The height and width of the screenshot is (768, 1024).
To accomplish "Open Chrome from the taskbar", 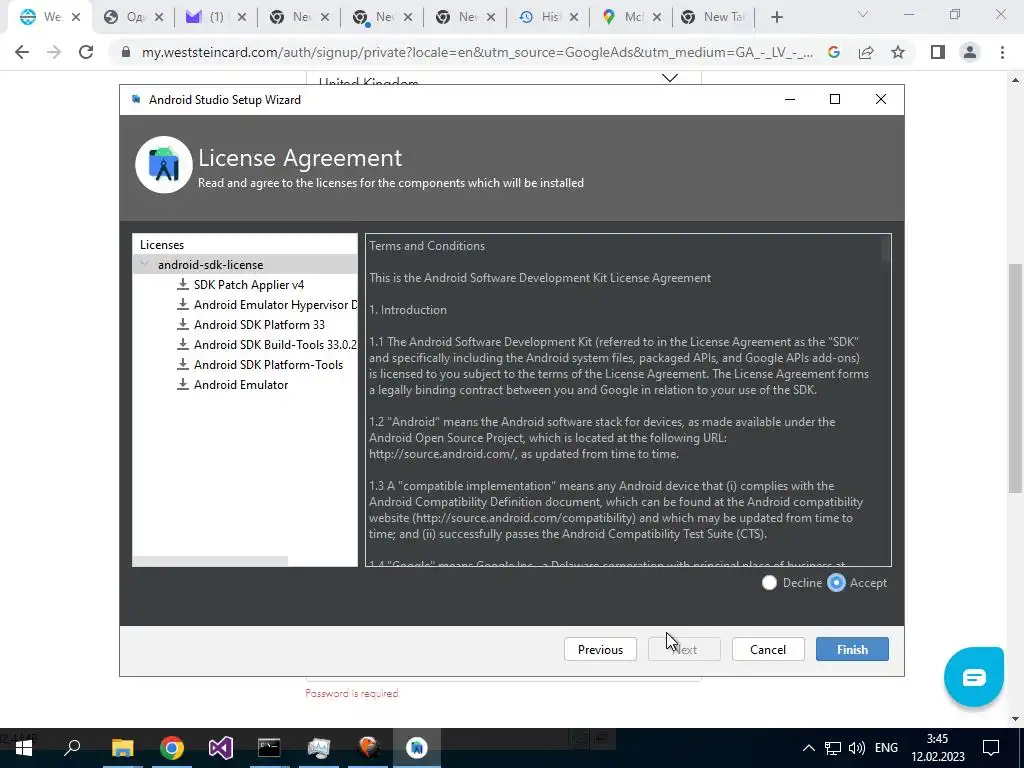I will coord(171,748).
